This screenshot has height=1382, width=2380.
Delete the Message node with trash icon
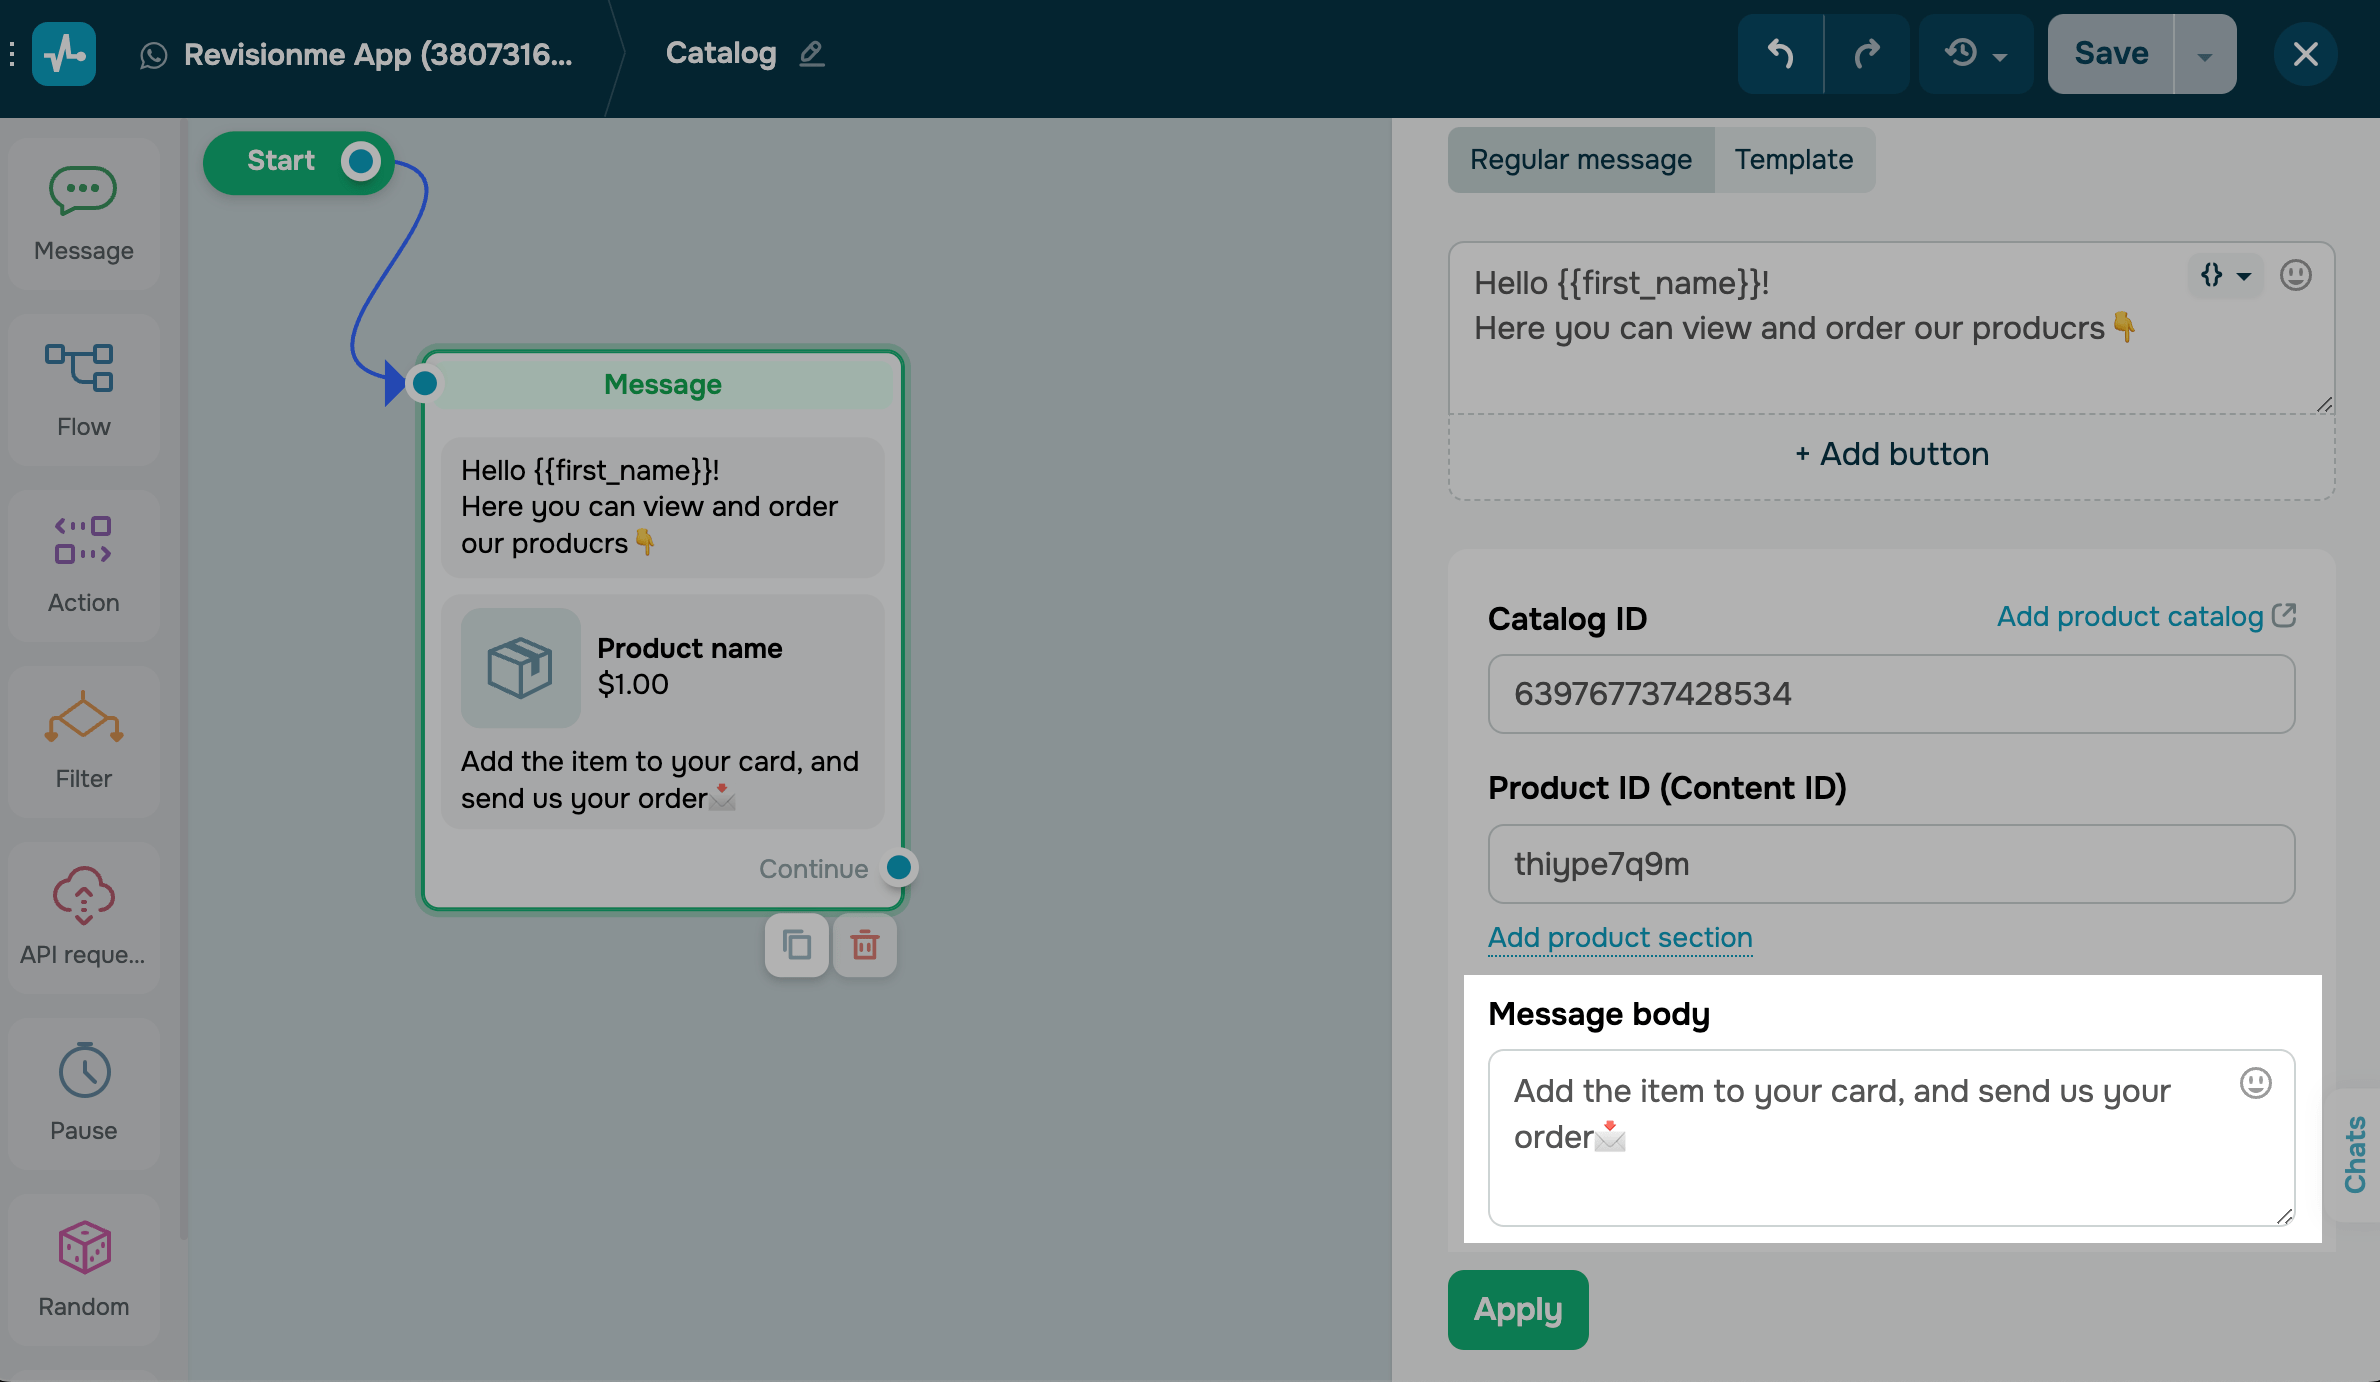point(864,945)
